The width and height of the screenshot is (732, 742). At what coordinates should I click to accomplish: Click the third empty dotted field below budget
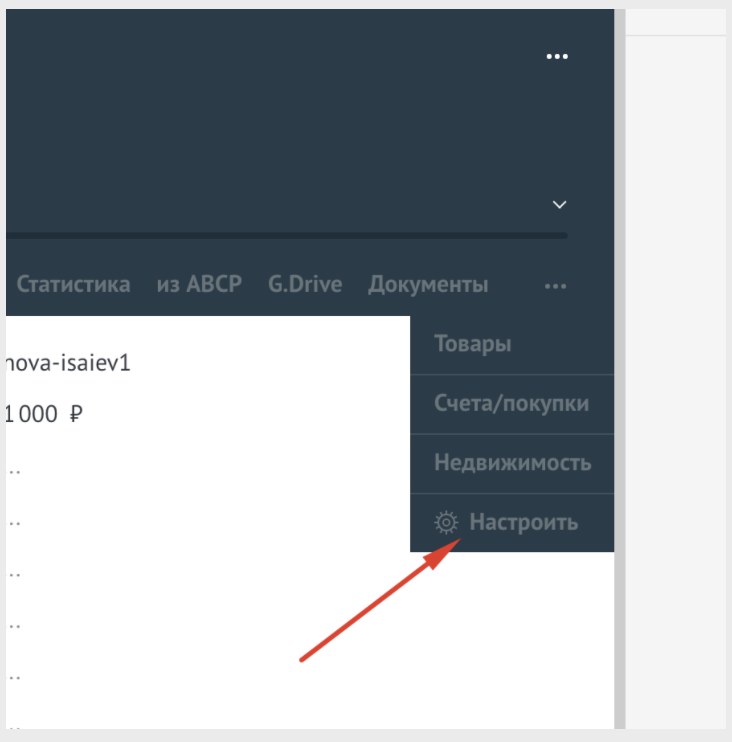pos(15,574)
